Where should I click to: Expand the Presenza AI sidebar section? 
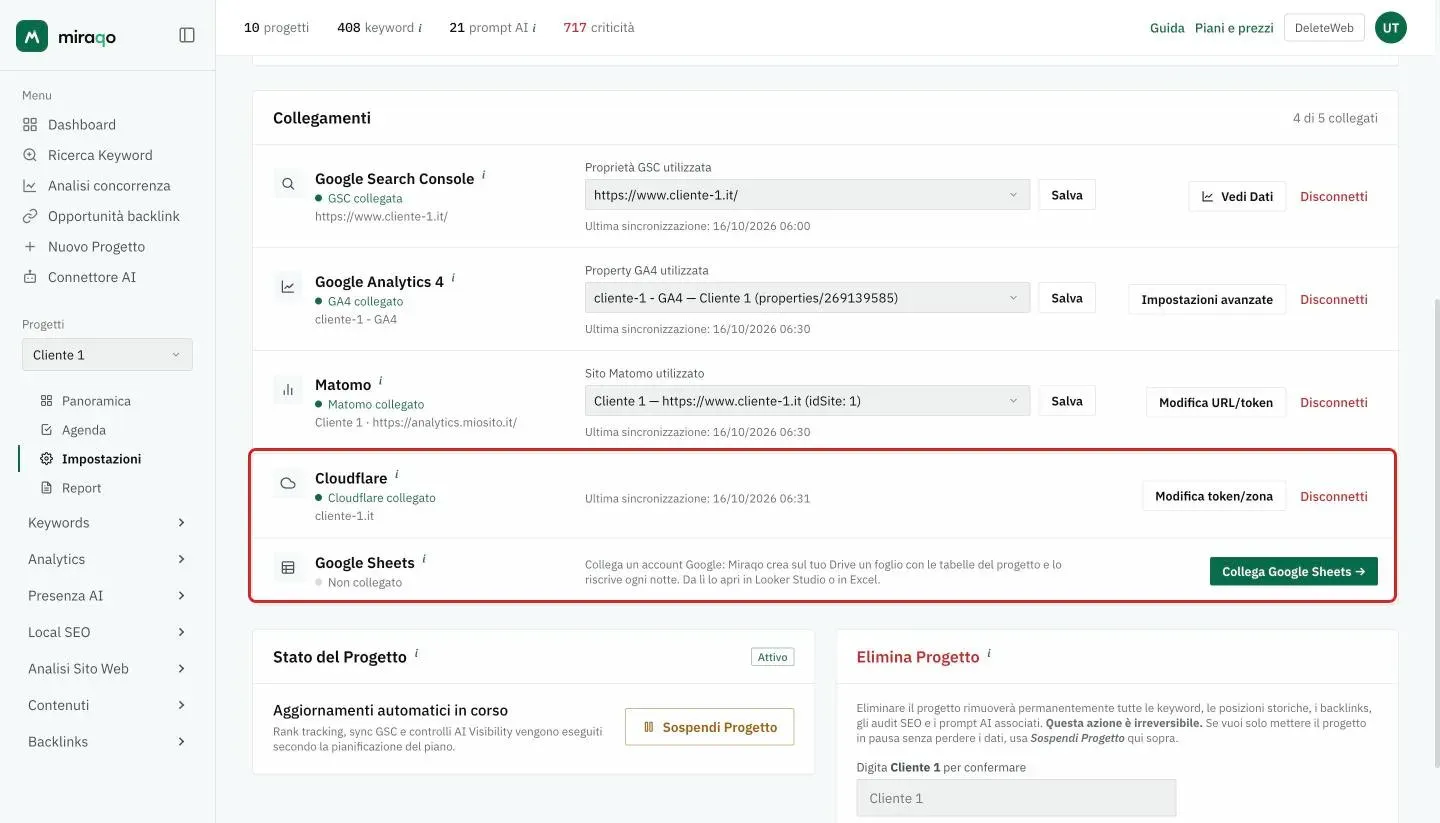point(107,596)
